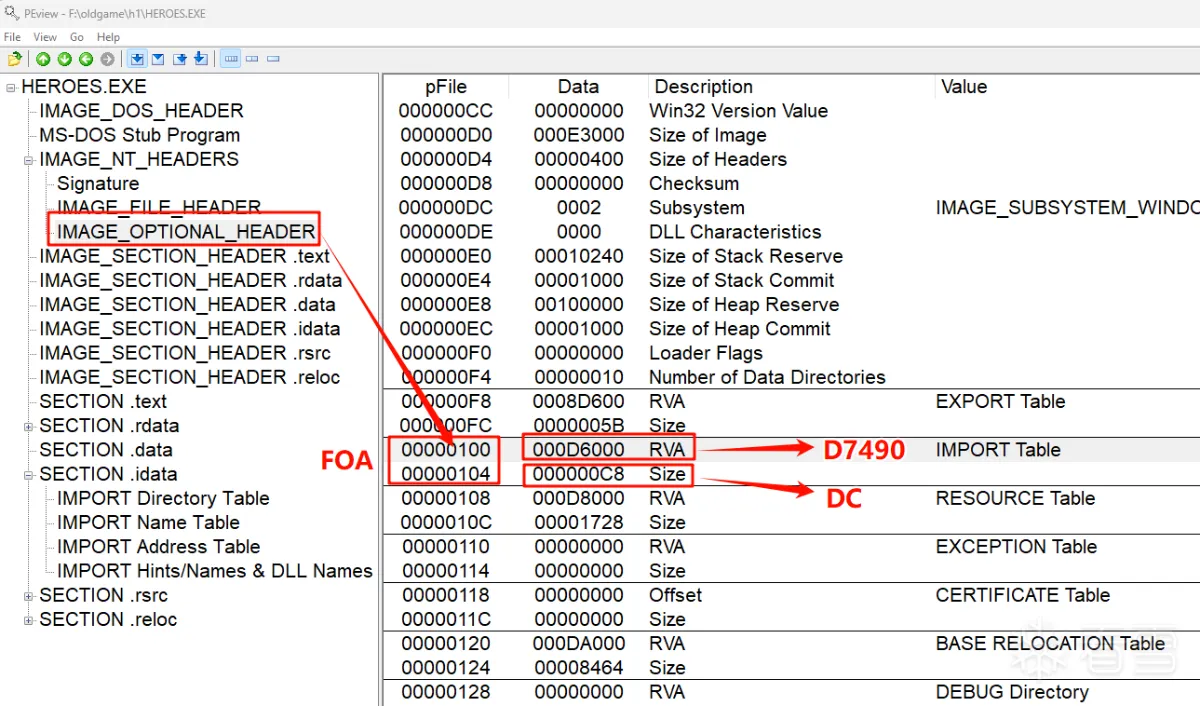The image size is (1200, 706).
Task: Open the Go menu
Action: (x=77, y=37)
